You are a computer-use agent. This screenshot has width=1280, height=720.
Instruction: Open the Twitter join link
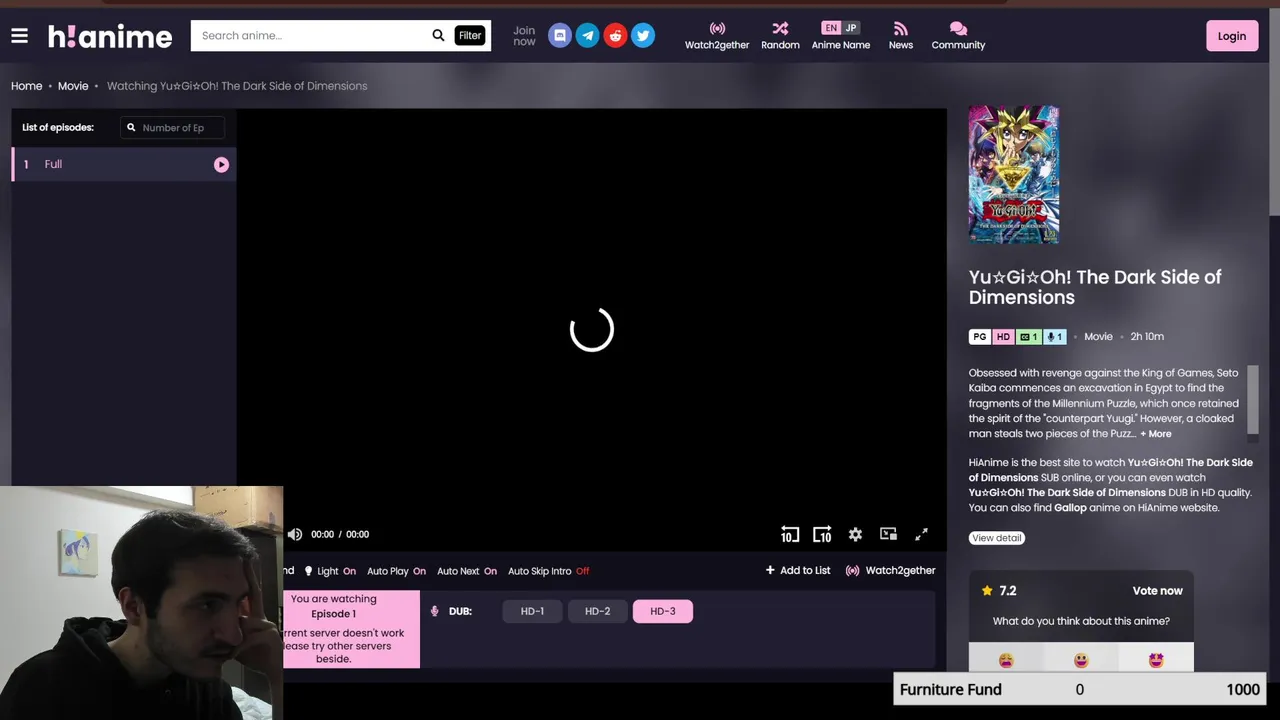tap(643, 36)
